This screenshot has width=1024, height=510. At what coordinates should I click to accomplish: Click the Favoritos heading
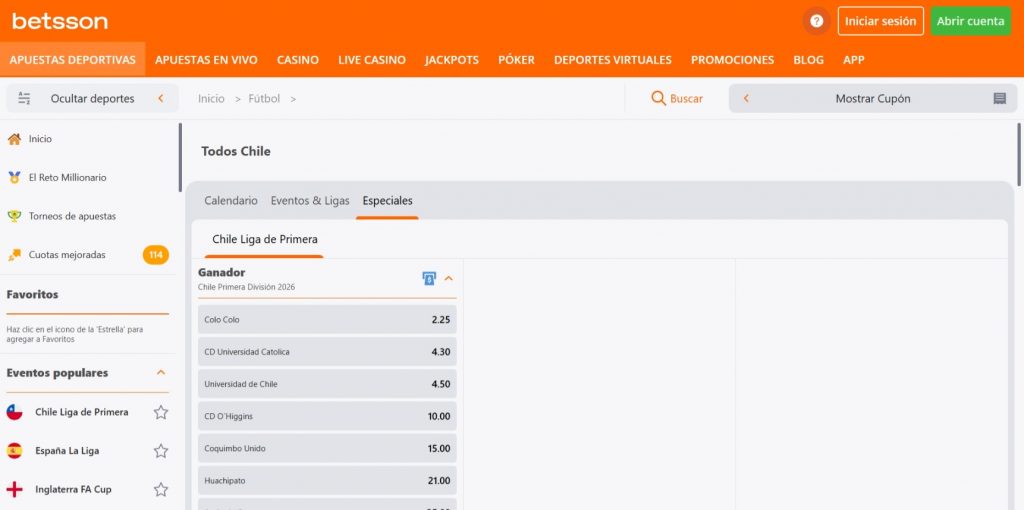click(32, 295)
